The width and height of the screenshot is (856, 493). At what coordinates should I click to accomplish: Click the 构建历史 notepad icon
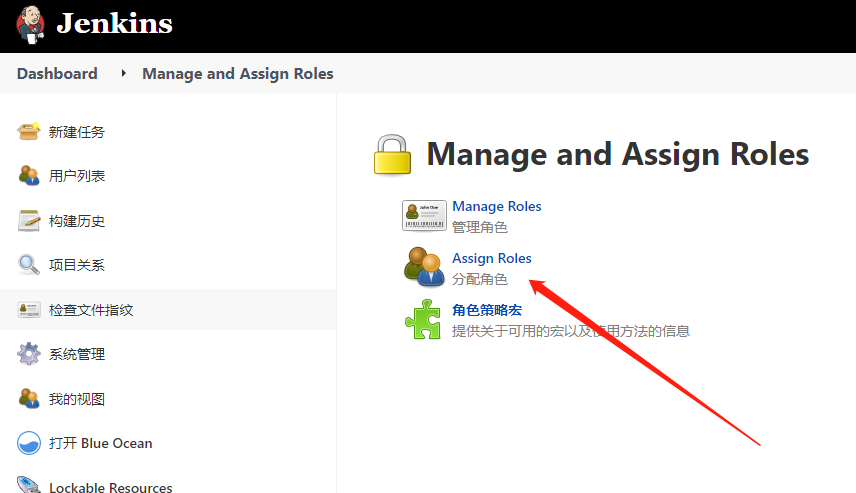coord(29,221)
